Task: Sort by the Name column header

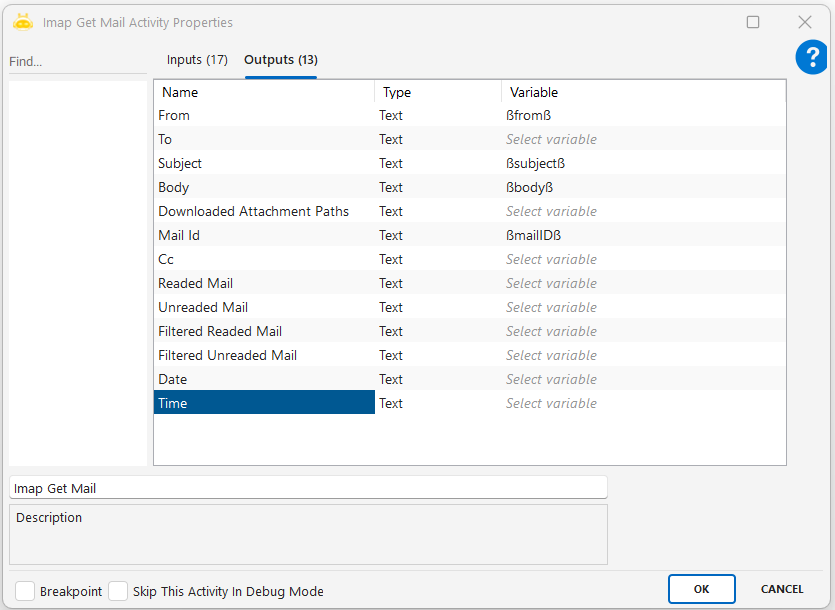Action: 265,92
